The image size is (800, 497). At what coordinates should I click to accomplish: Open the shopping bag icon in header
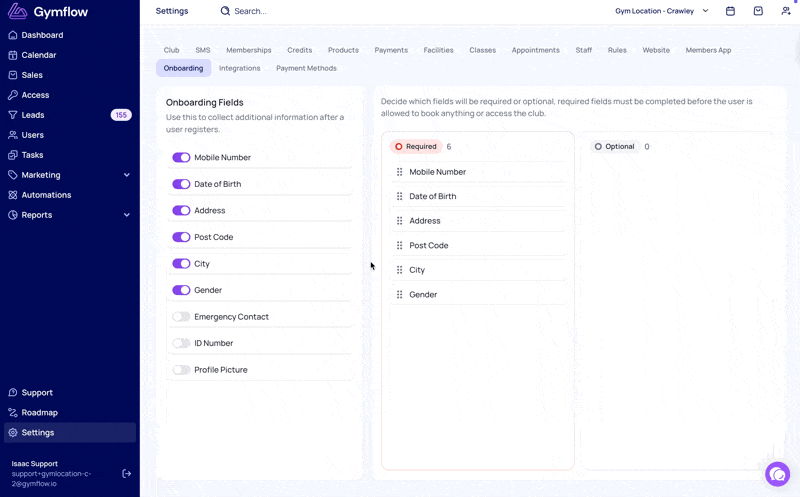[x=758, y=11]
